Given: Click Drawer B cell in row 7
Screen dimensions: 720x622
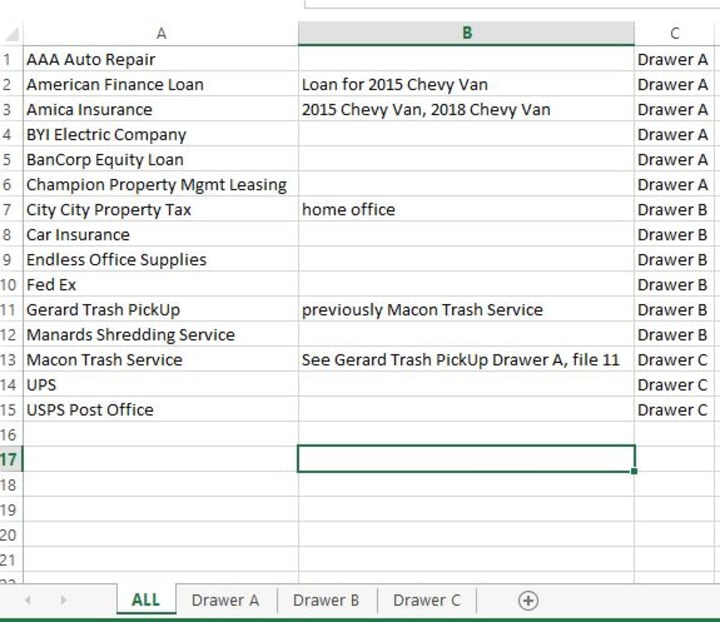Looking at the screenshot, I should [674, 209].
